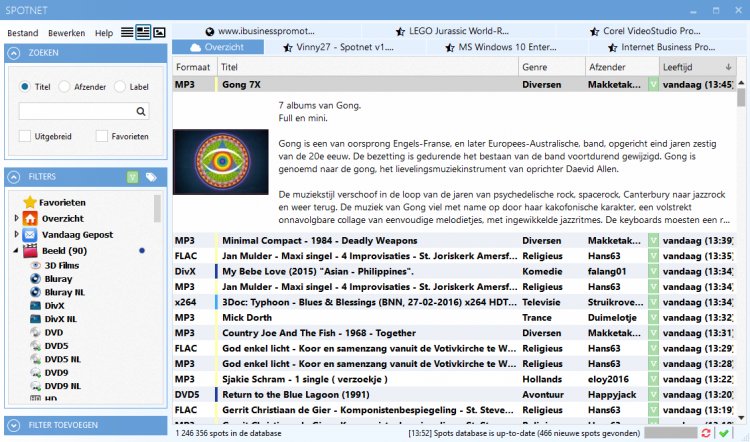Expand the Overzicht tree node
This screenshot has width=750, height=442.
point(16,219)
